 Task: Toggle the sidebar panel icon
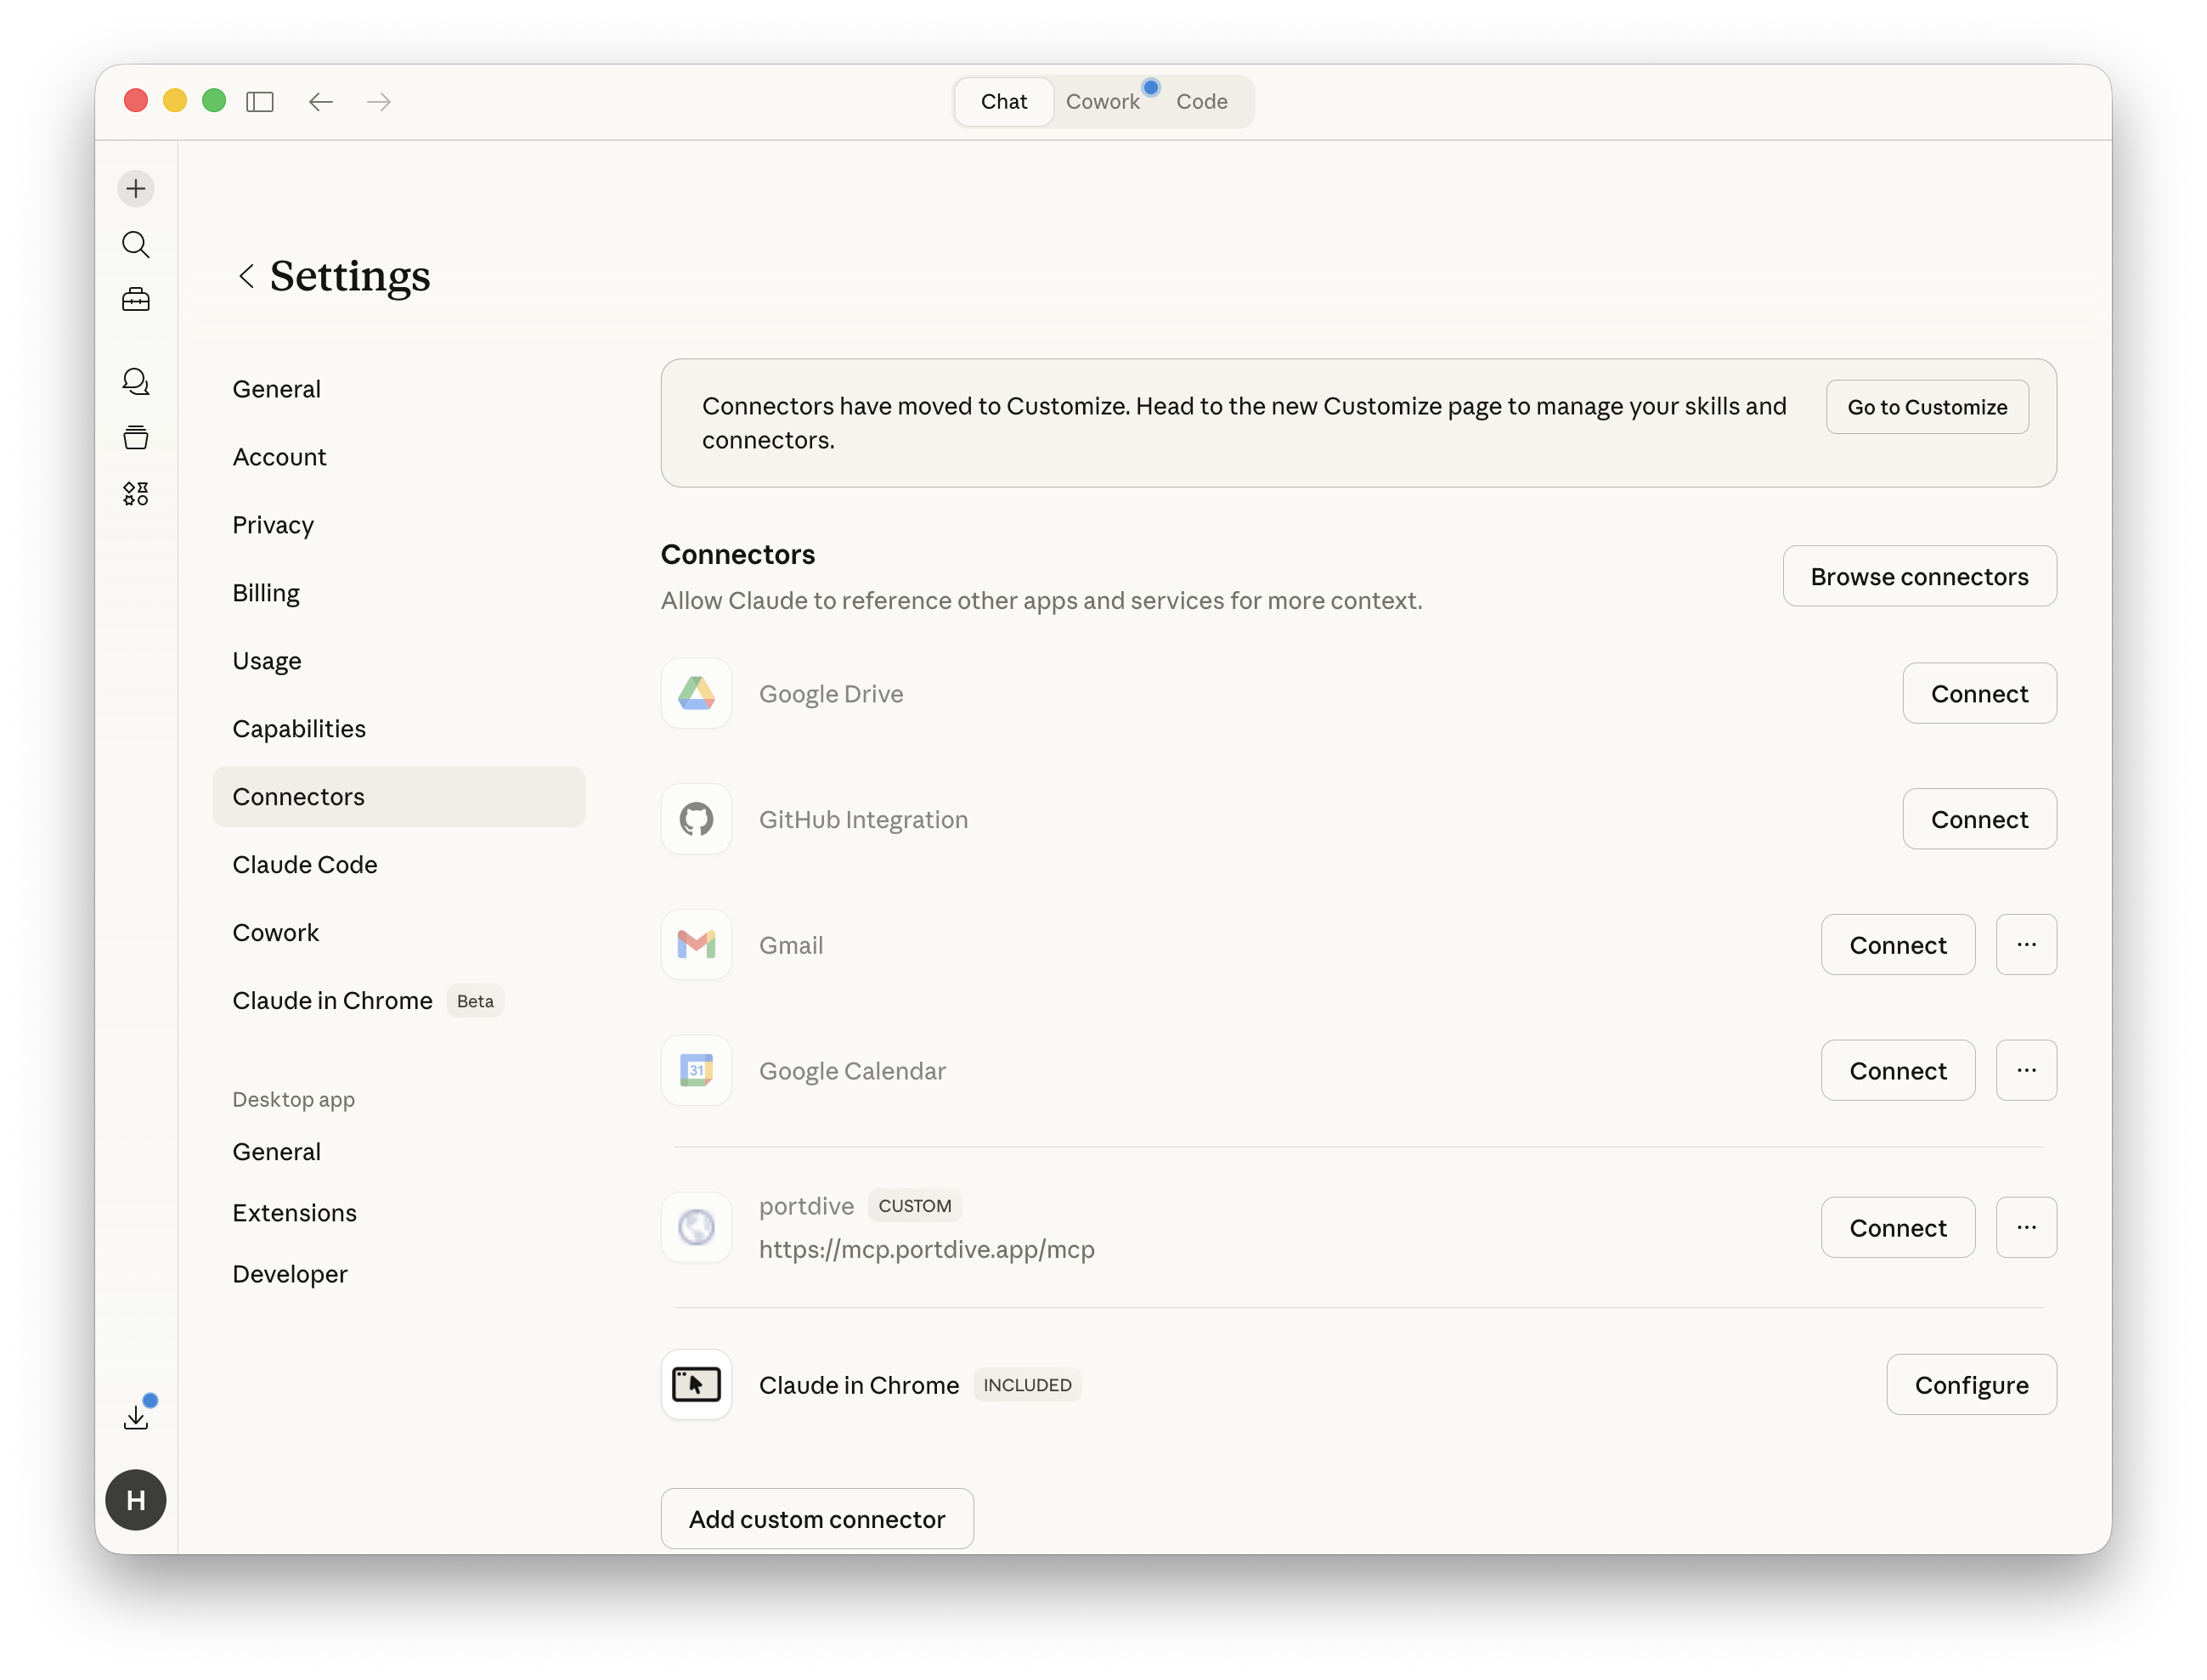click(x=260, y=101)
